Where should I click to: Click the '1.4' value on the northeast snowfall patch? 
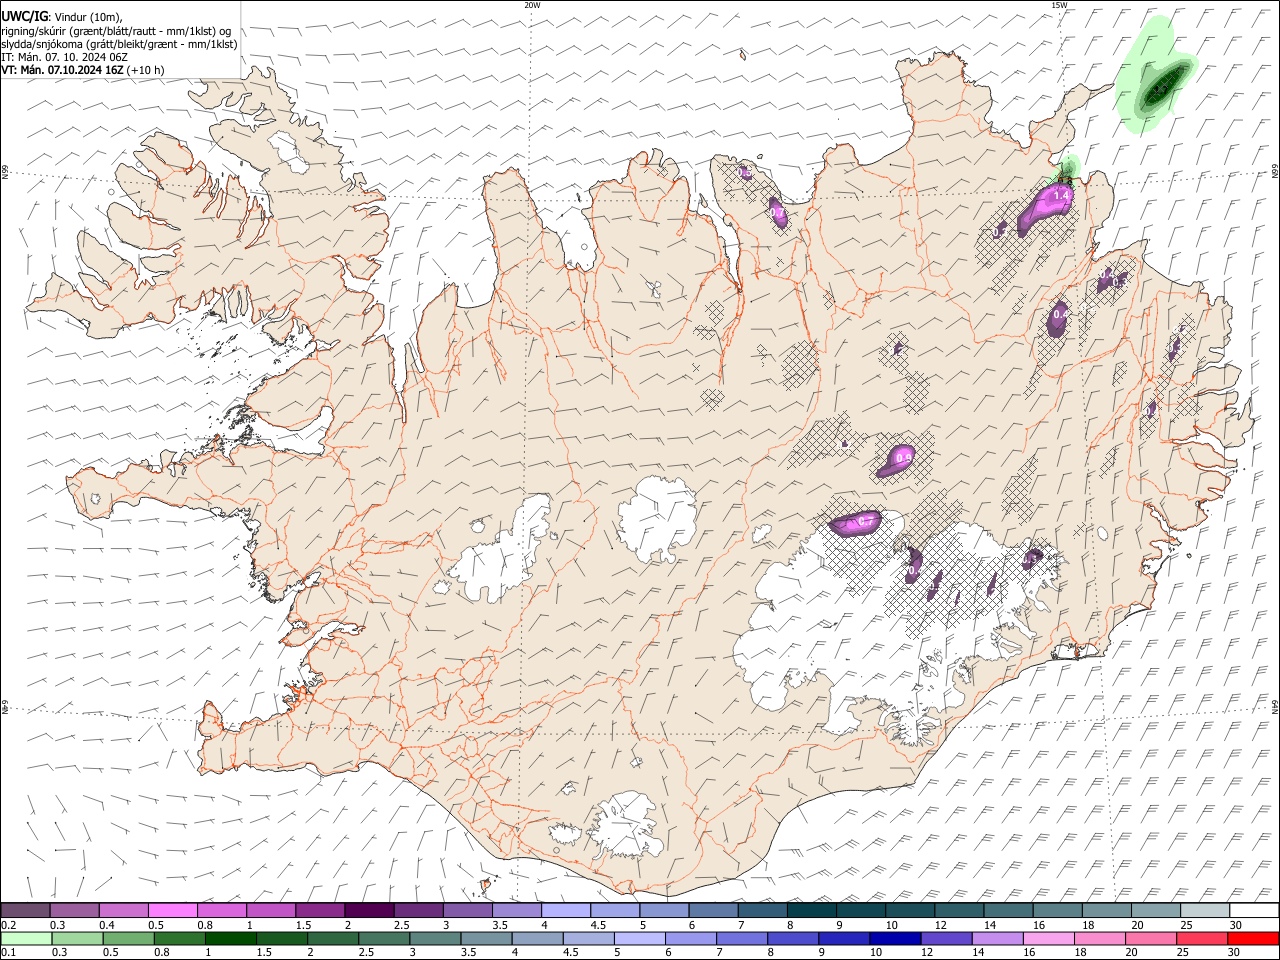coord(1061,196)
